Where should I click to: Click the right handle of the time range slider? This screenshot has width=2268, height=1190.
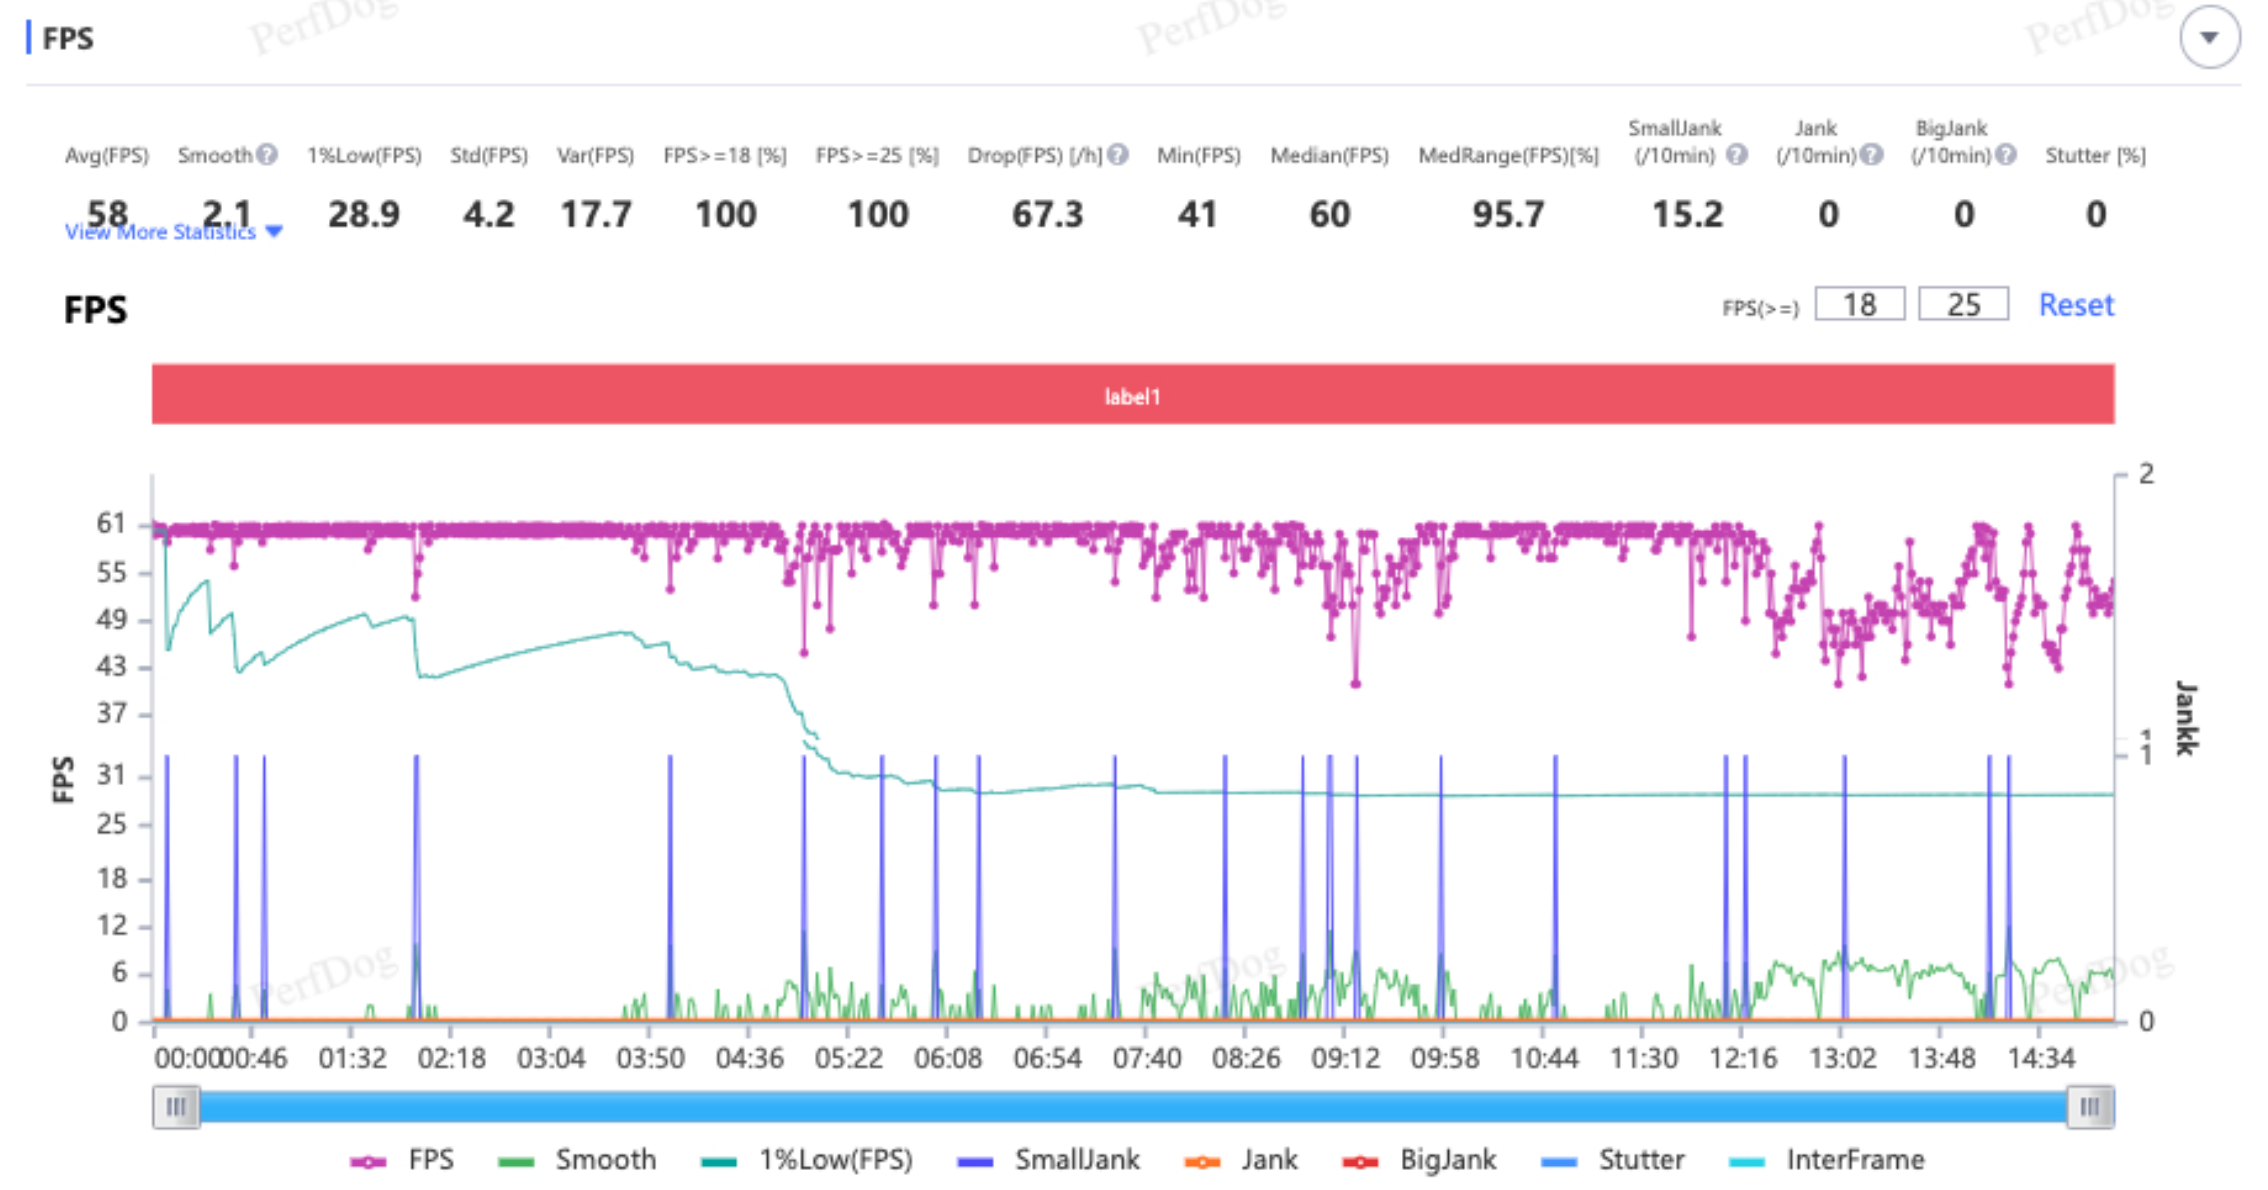pos(2090,1107)
